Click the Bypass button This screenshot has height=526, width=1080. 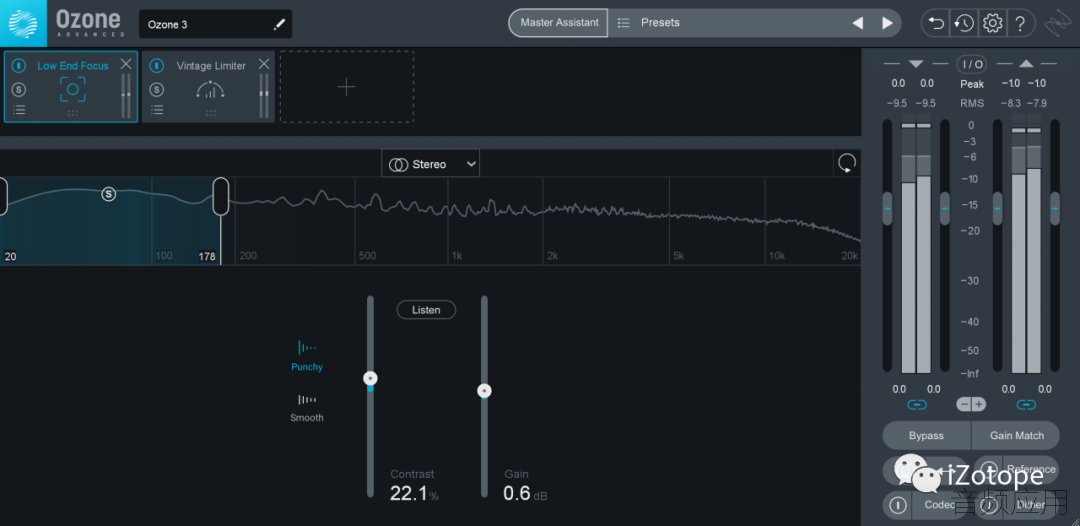click(x=926, y=436)
